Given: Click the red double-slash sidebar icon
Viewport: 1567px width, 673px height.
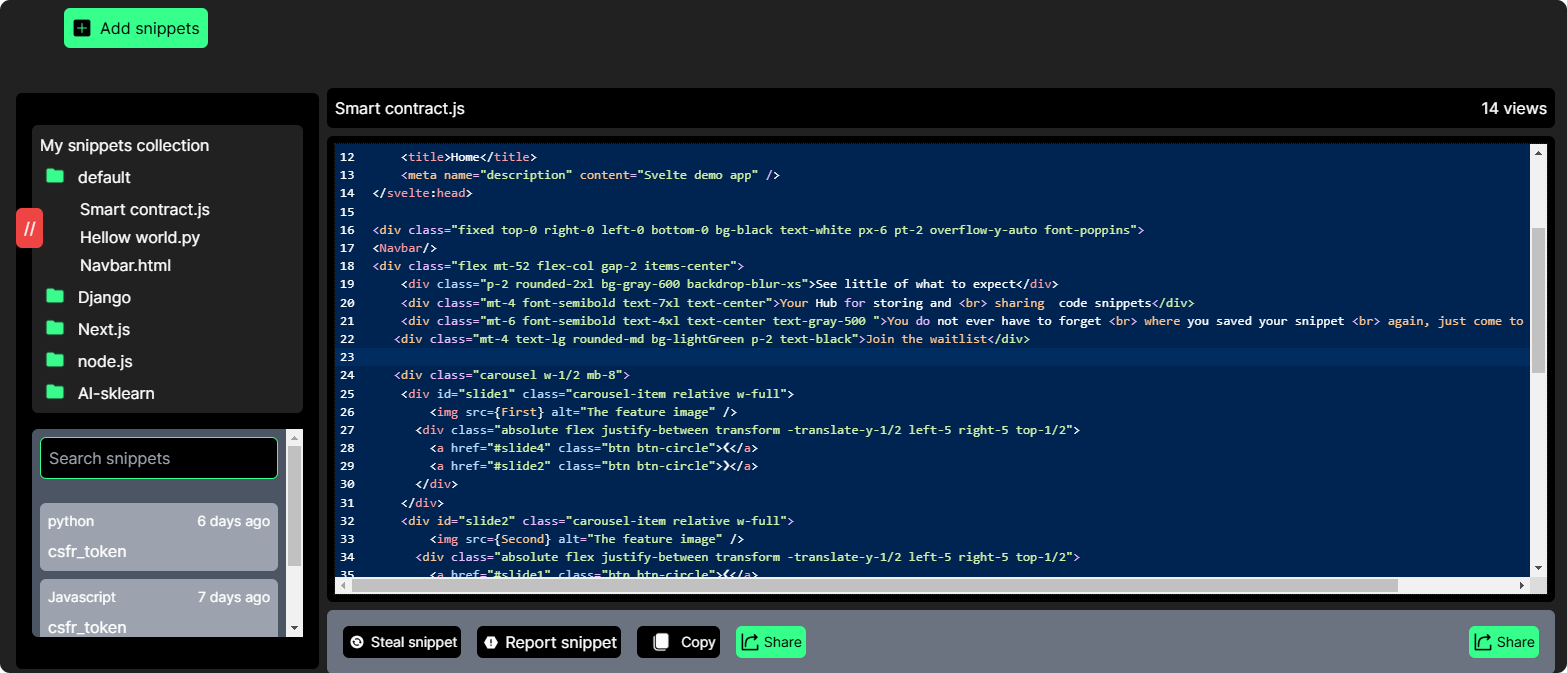Looking at the screenshot, I should point(29,228).
